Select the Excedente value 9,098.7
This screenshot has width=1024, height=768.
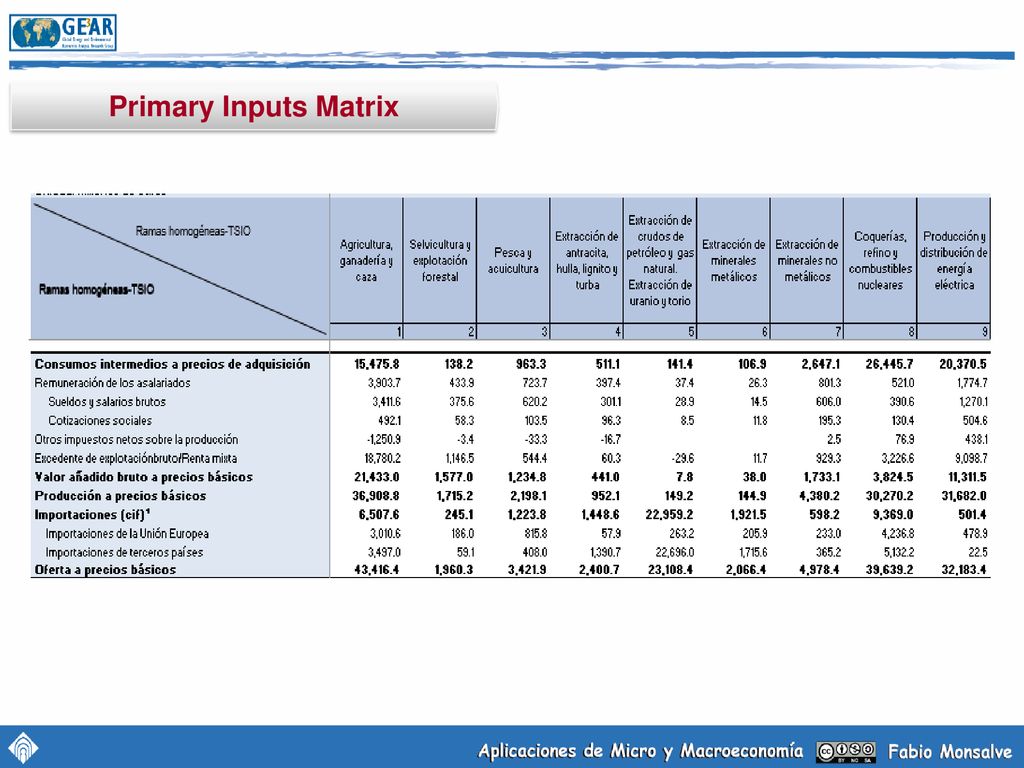972,458
